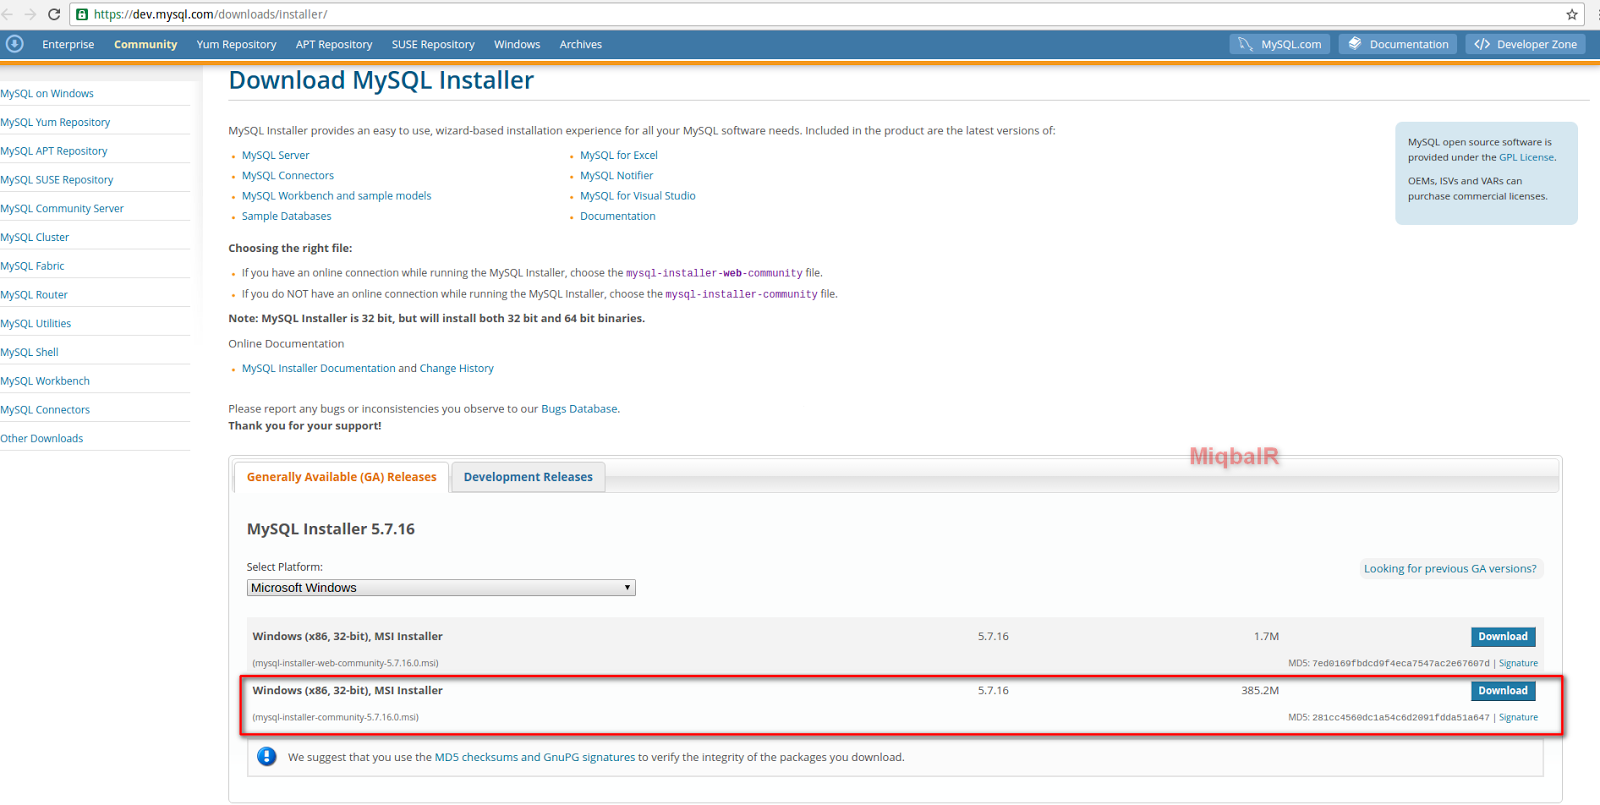The height and width of the screenshot is (805, 1600).
Task: Open the Yum Repository menu item
Action: click(x=236, y=44)
